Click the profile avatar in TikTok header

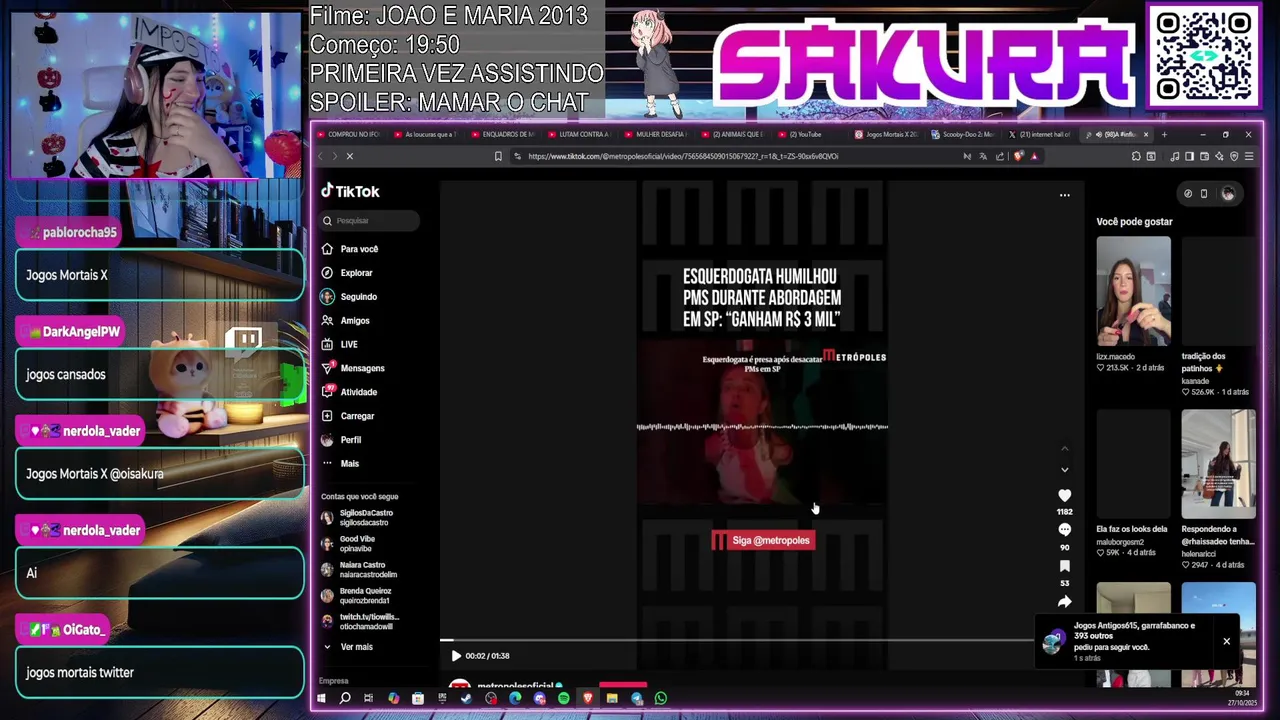[x=1228, y=194]
